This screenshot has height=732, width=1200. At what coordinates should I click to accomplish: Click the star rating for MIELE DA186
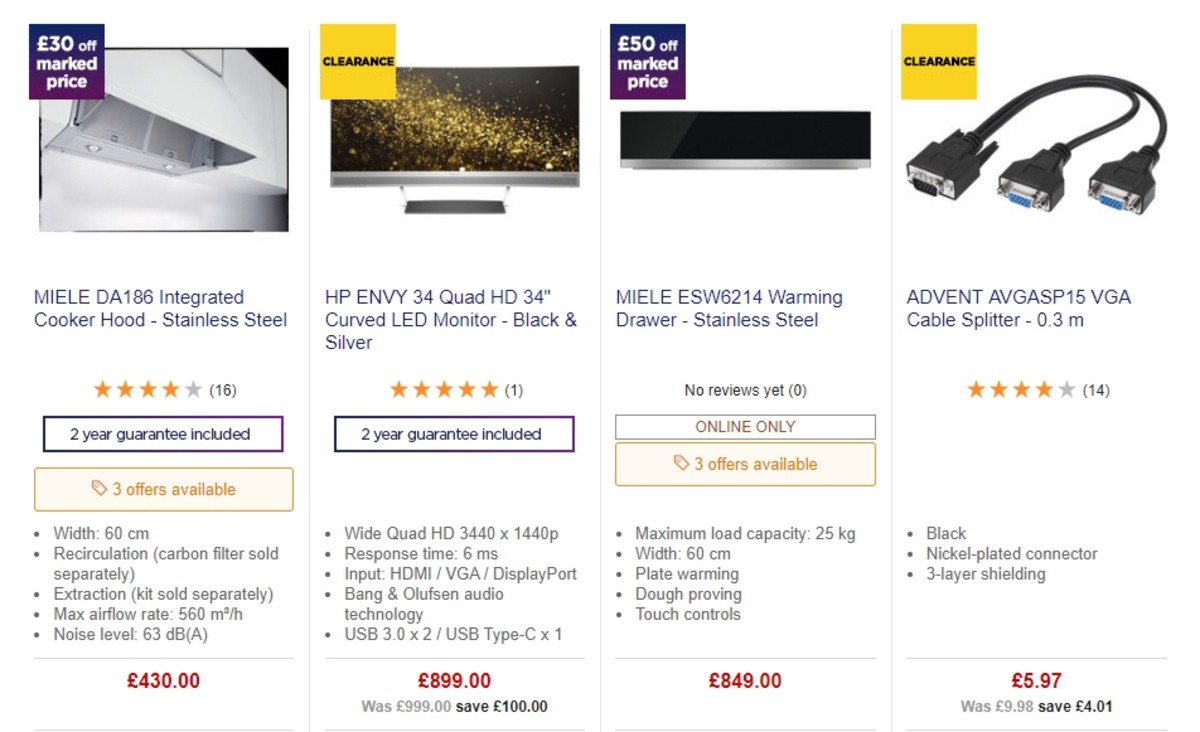(x=145, y=390)
